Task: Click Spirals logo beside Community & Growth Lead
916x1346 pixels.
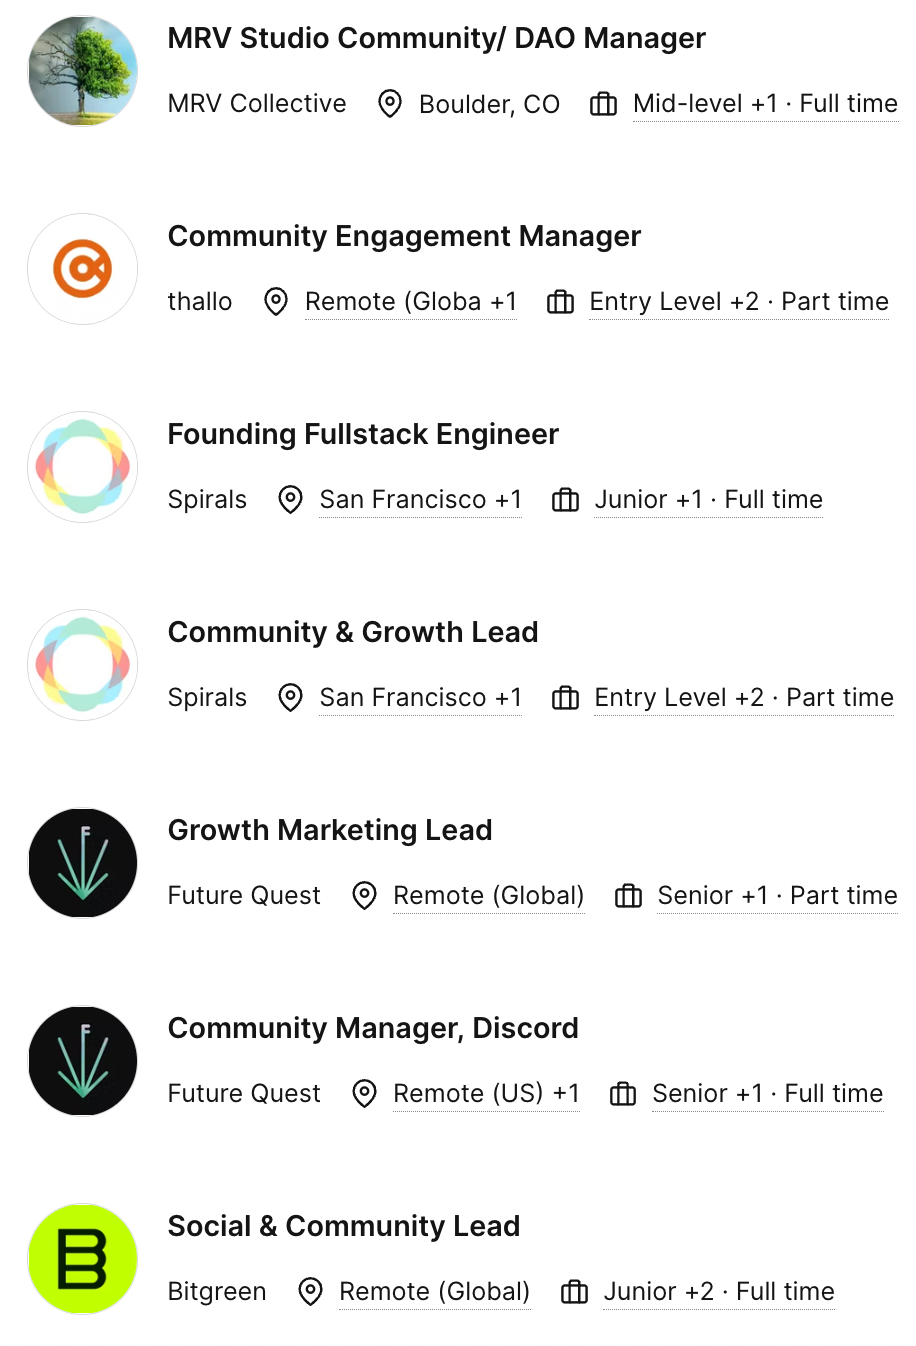Action: 83,665
